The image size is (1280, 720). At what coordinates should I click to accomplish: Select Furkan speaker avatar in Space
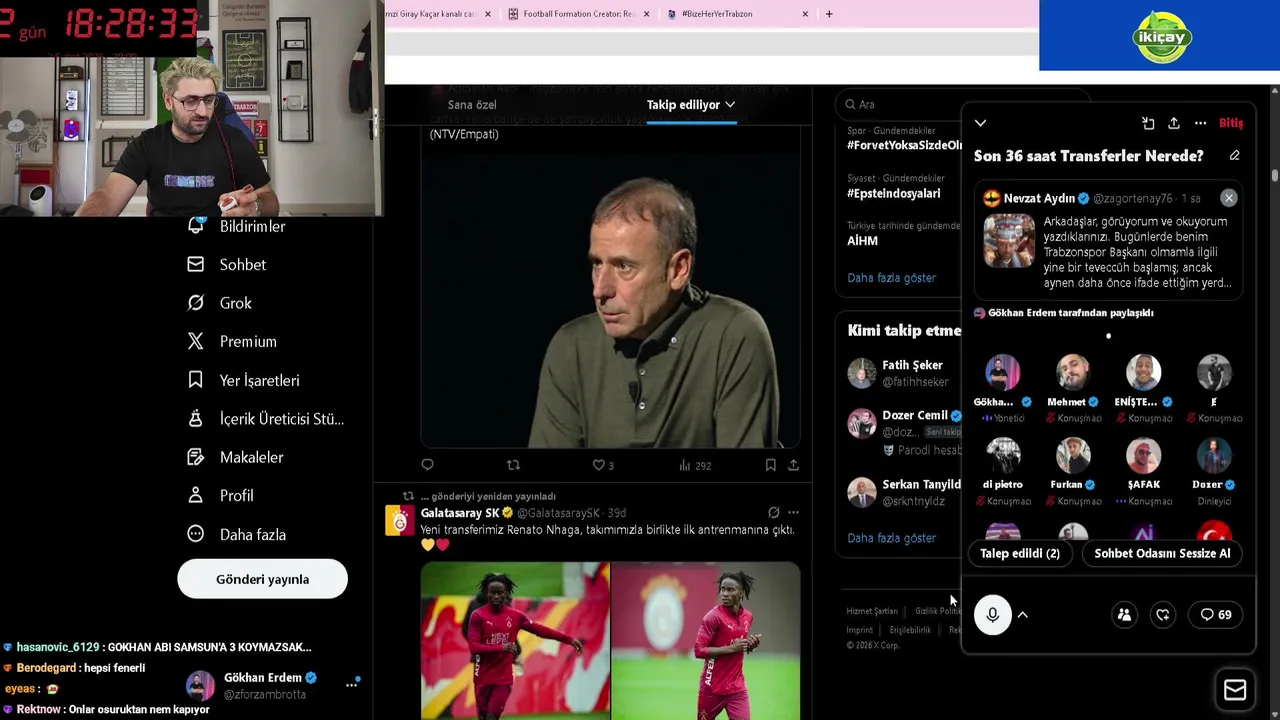pyautogui.click(x=1073, y=455)
